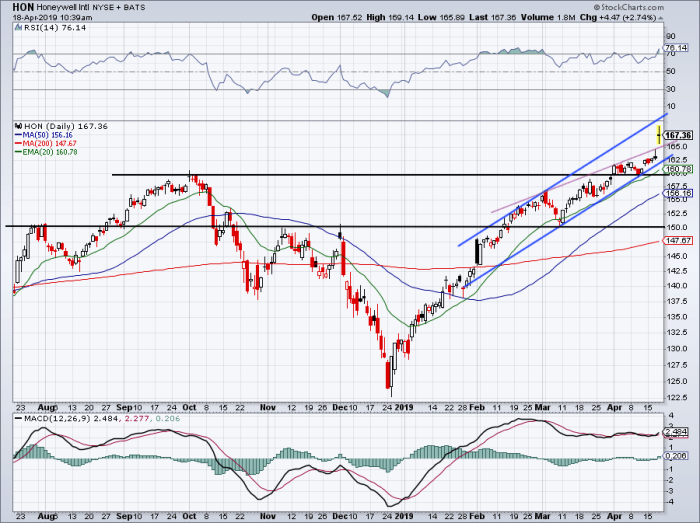Click the 0.206 histogram value tag
Screen dimensions: 700x523
[x=676, y=456]
